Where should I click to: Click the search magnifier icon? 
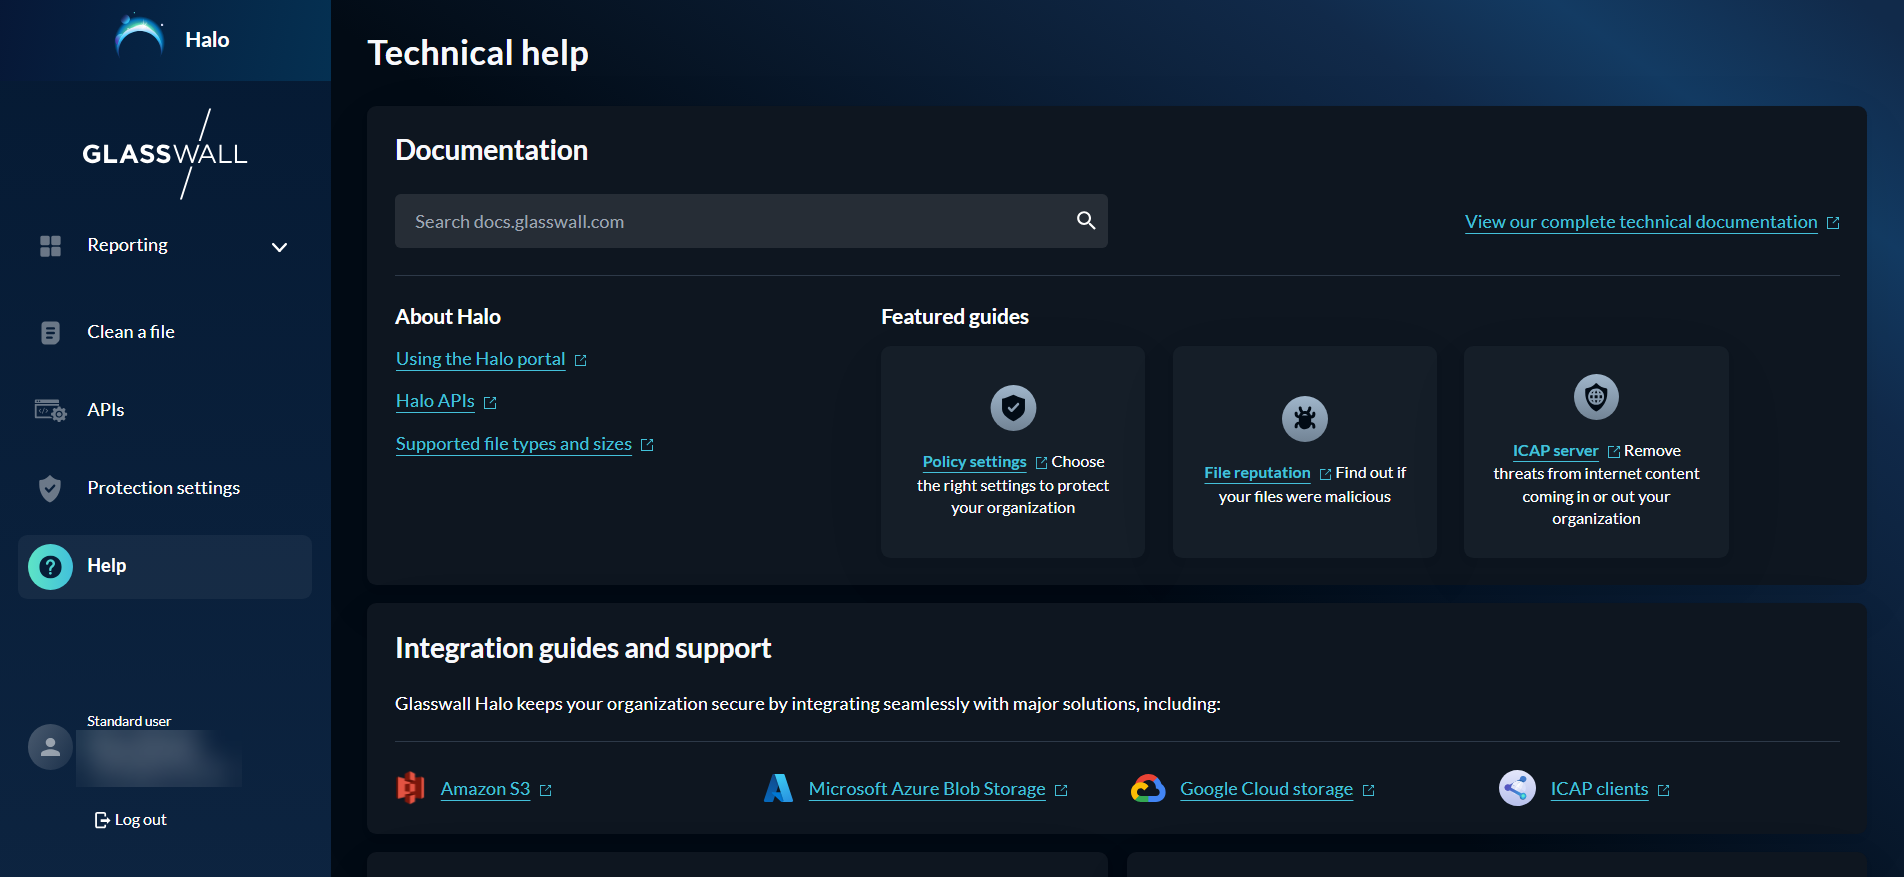point(1085,221)
